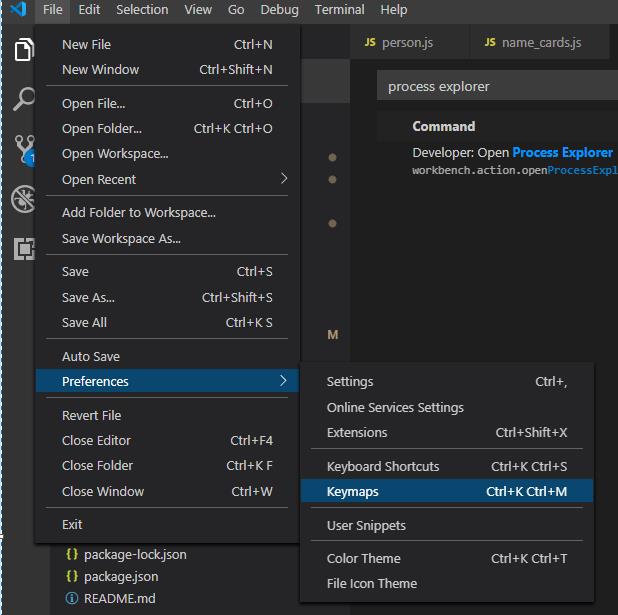This screenshot has height=615, width=618.
Task: Switch to the person.js tab
Action: pyautogui.click(x=409, y=42)
